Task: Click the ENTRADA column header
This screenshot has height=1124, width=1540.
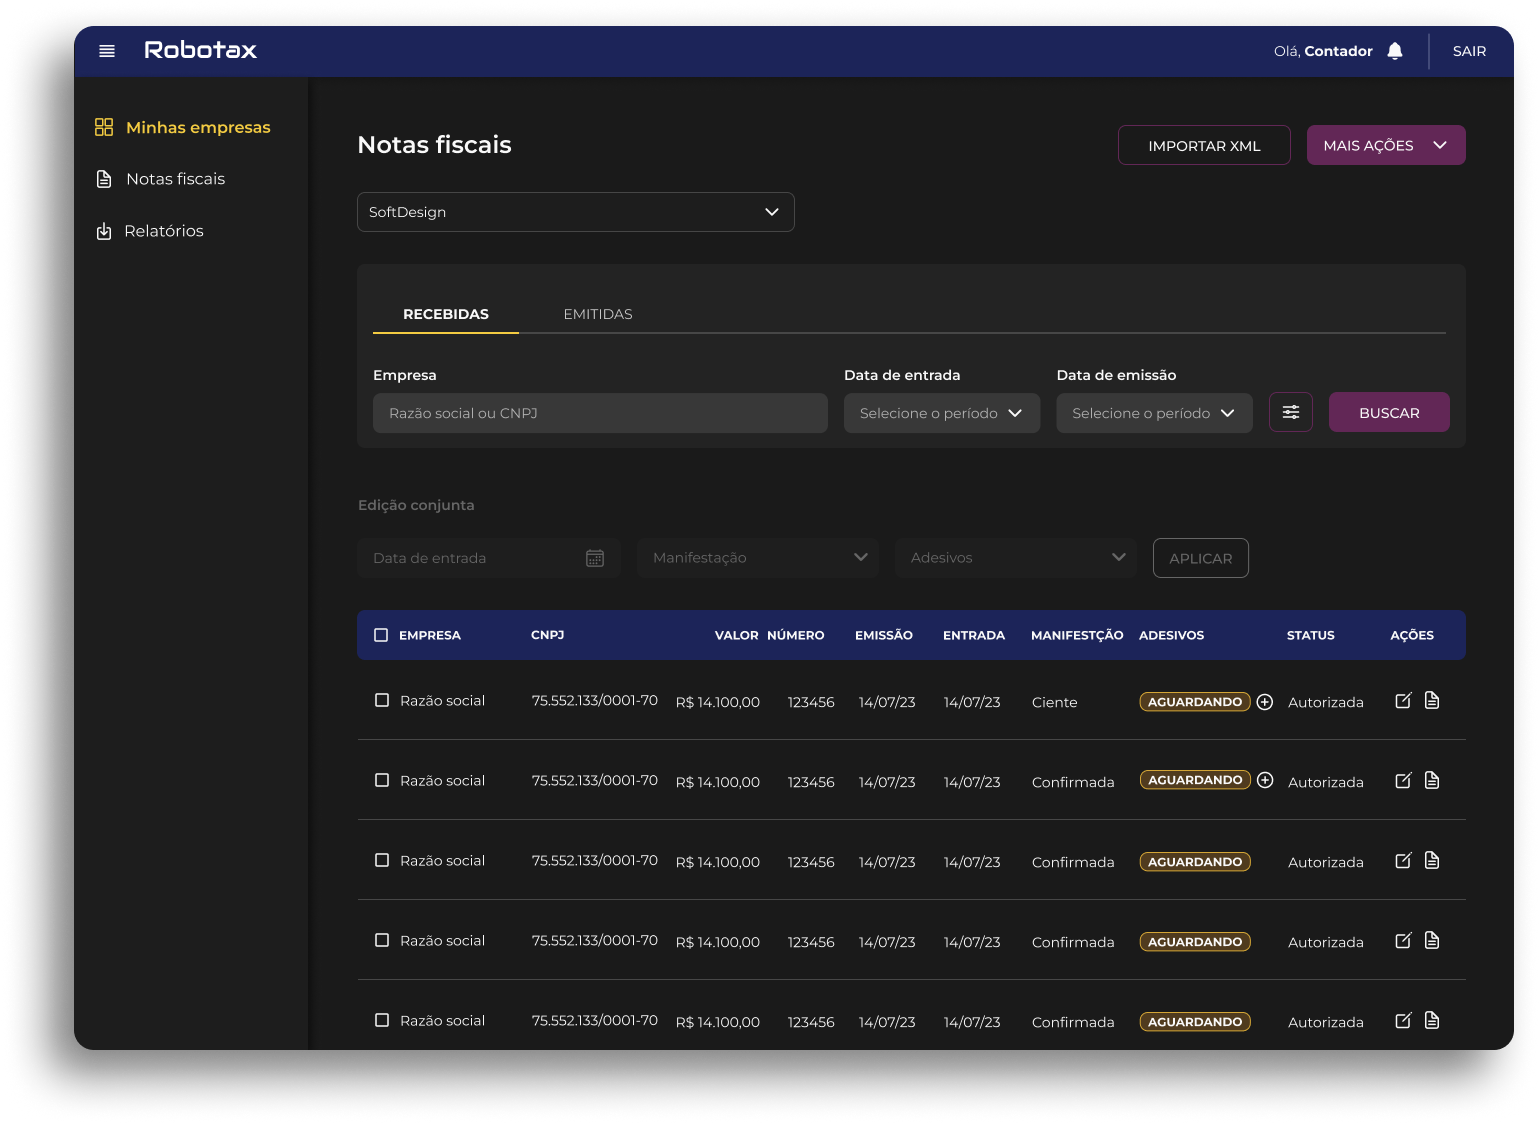Action: coord(974,635)
